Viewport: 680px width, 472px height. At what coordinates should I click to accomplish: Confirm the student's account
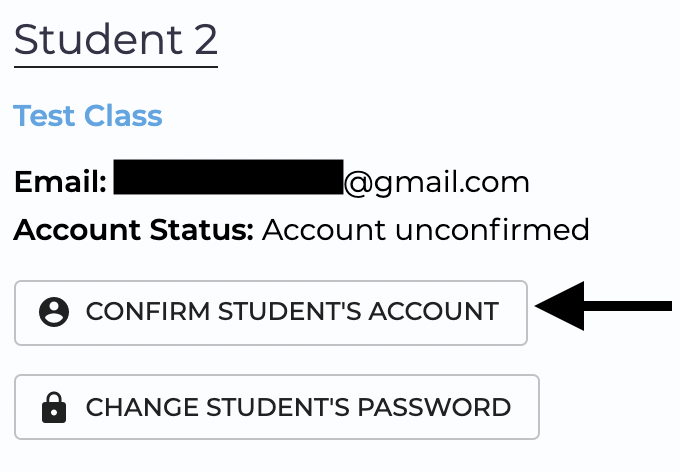(x=271, y=313)
